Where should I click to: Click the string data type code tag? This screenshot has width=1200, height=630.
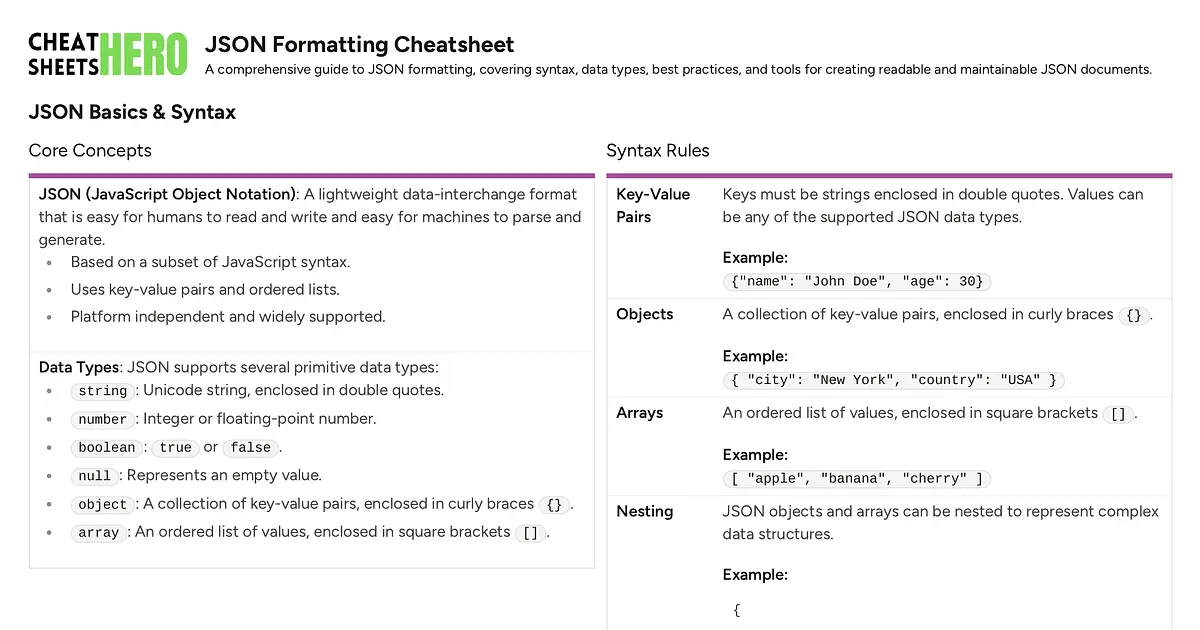[x=103, y=391]
